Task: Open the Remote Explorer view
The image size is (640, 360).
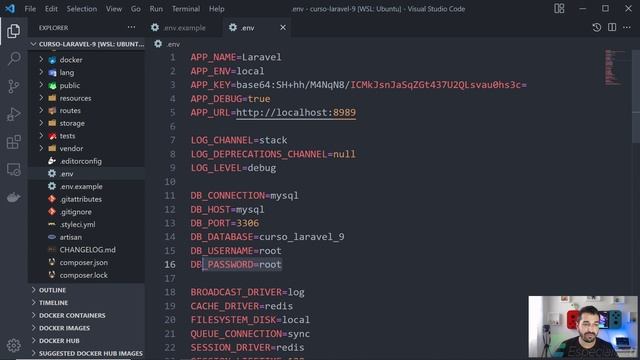Action: point(13,170)
